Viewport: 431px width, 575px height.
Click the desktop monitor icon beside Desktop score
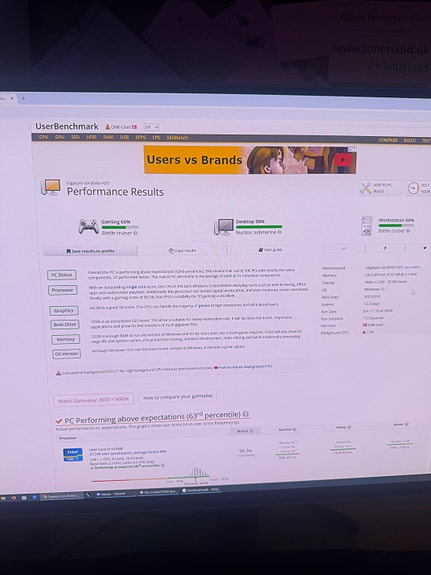[224, 227]
